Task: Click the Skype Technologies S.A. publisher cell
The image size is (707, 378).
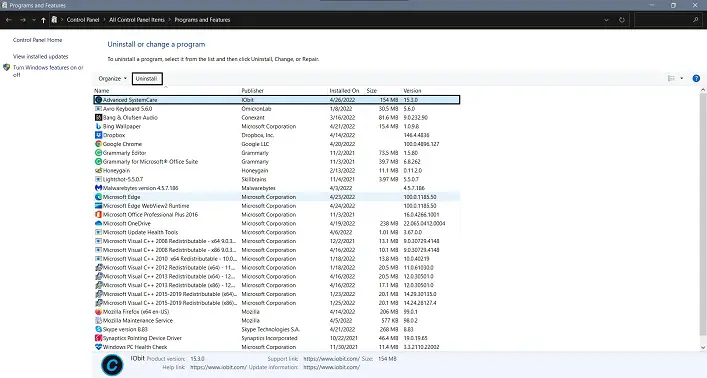Action: [271, 329]
